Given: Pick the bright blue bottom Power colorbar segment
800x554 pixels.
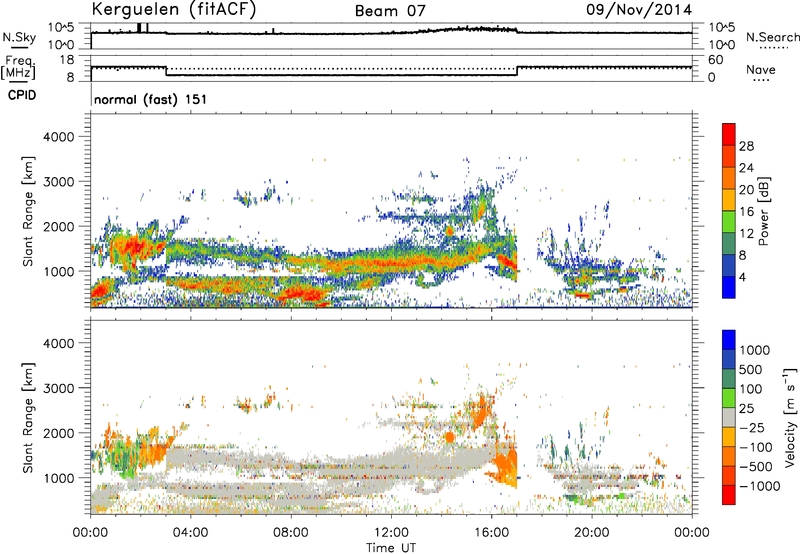Looking at the screenshot, I should [x=729, y=287].
